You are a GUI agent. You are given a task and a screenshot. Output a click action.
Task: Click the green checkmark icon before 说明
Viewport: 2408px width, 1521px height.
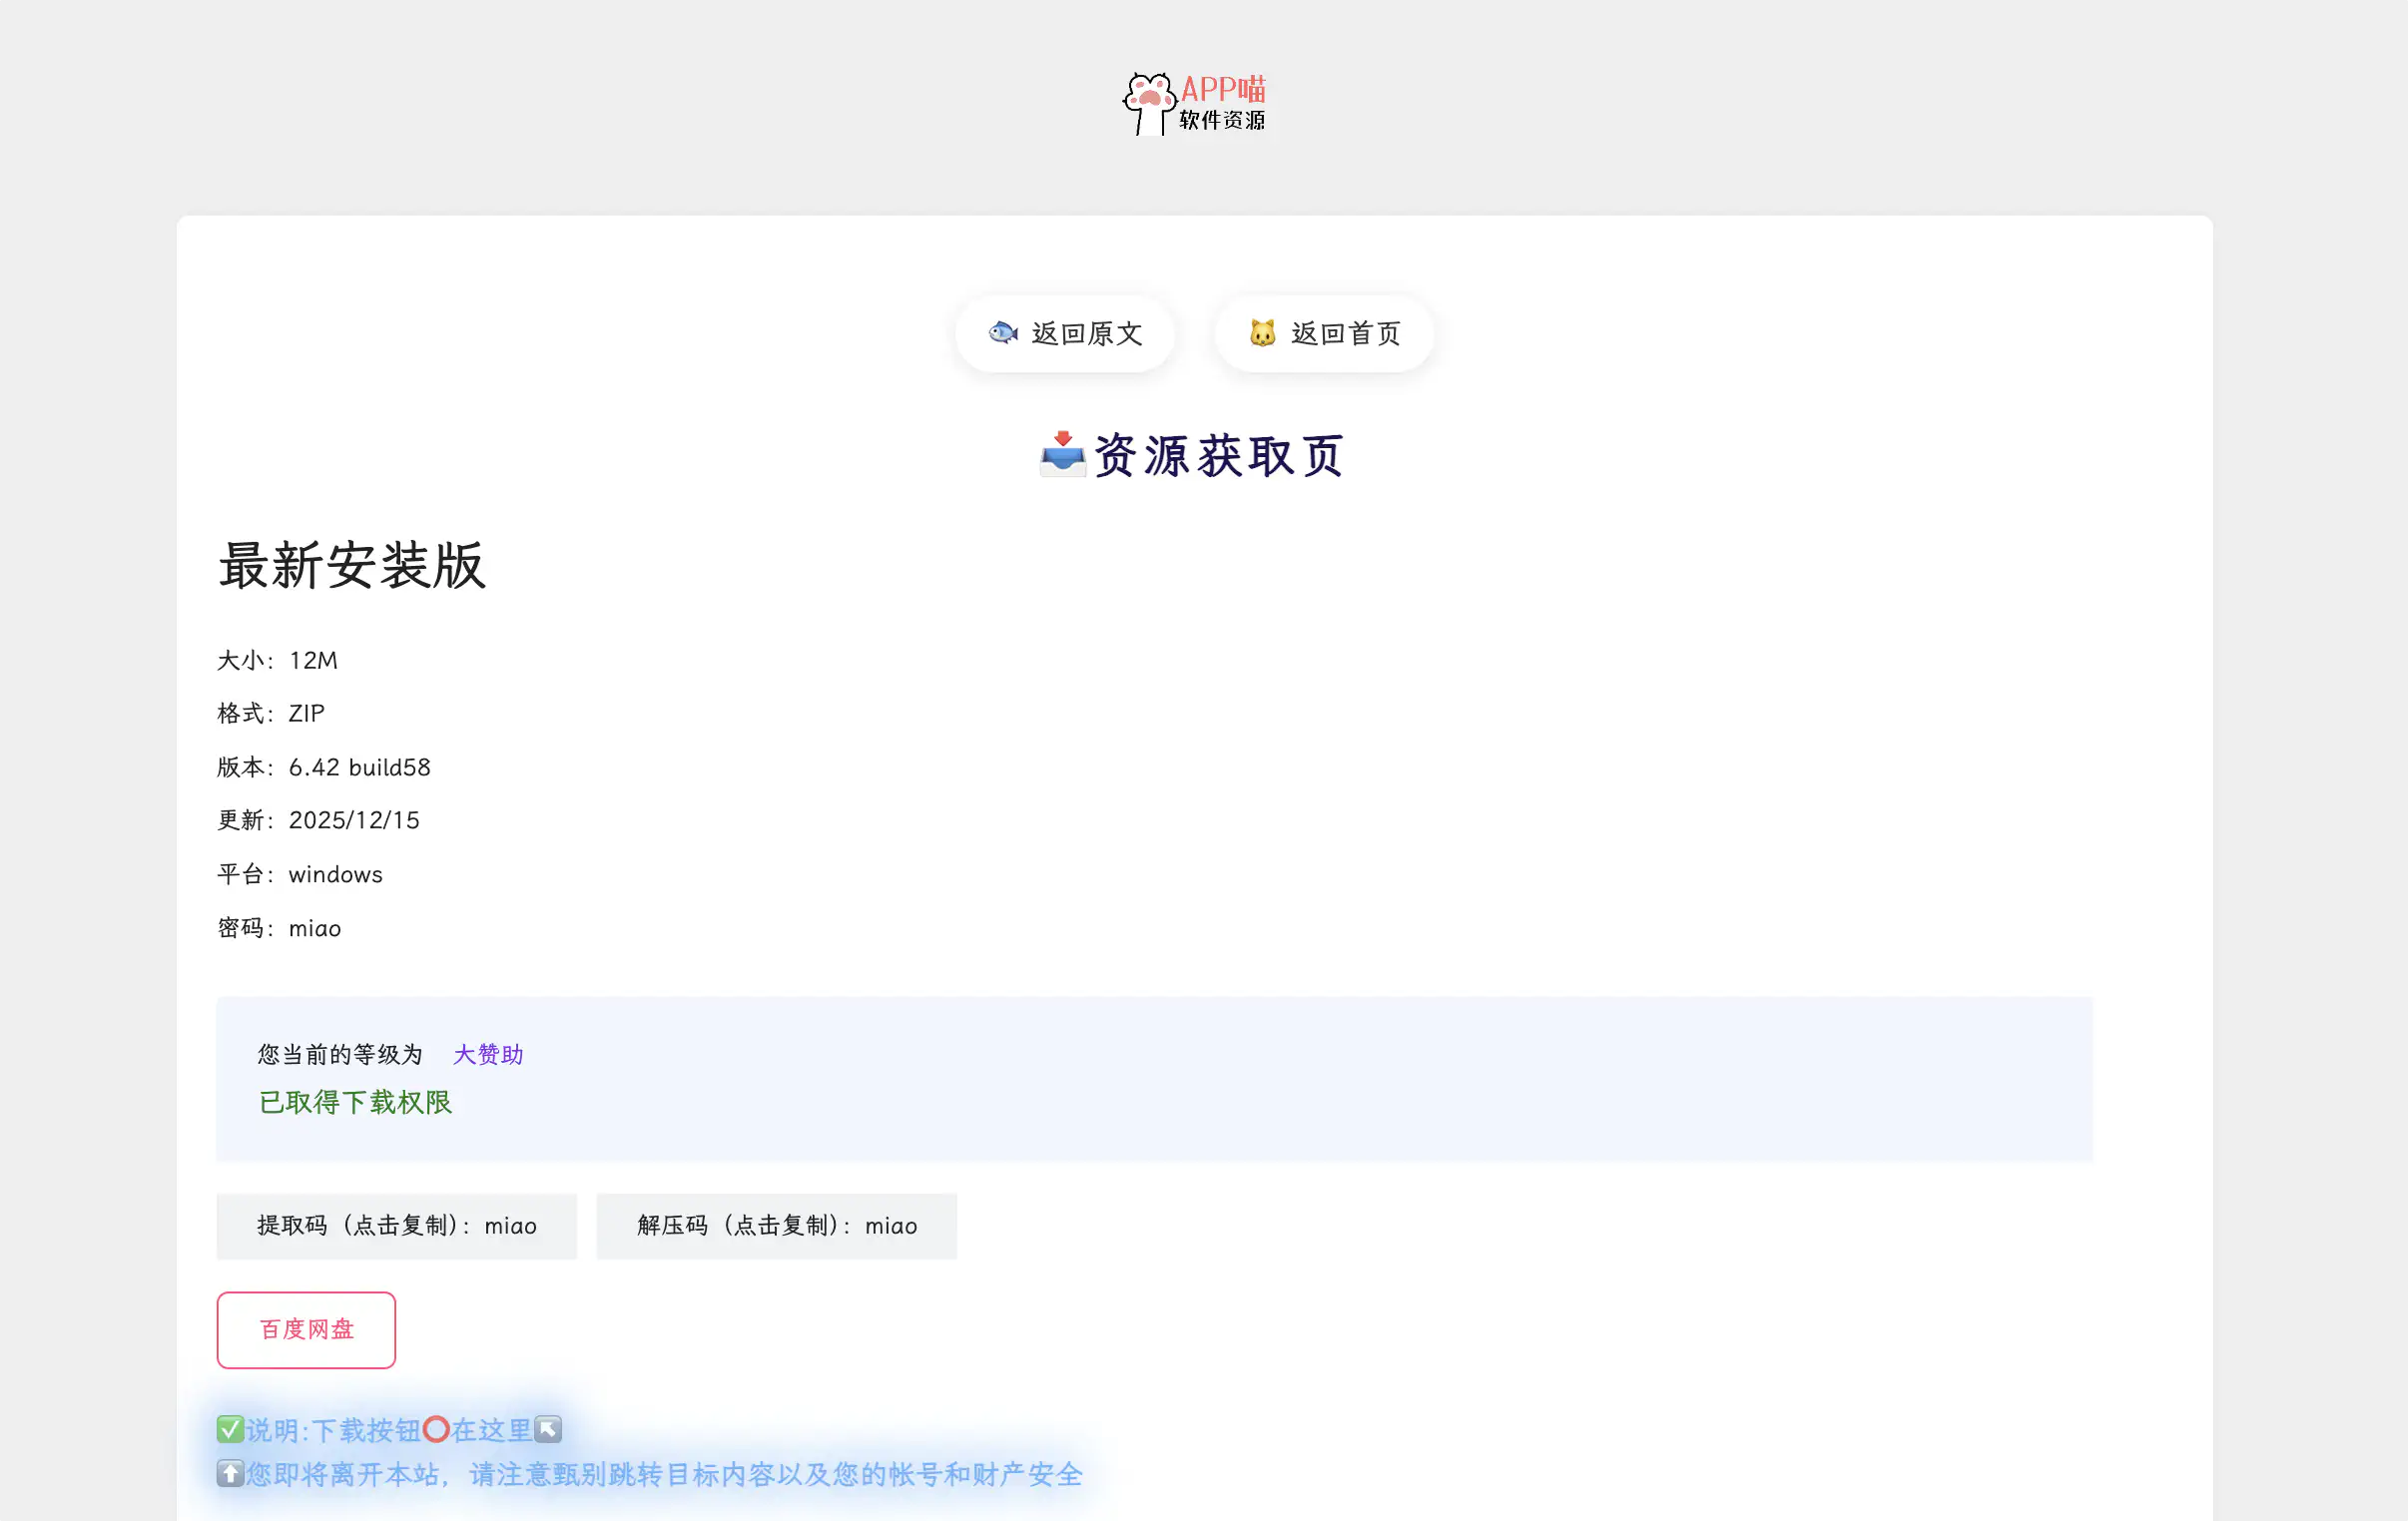tap(230, 1429)
